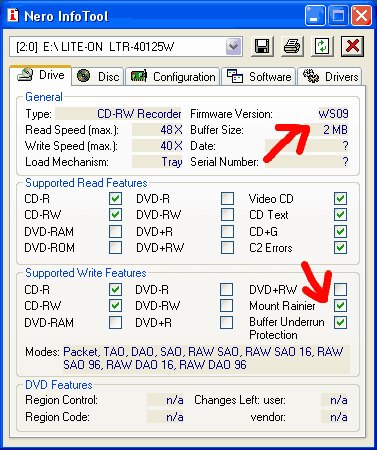The height and width of the screenshot is (450, 377).
Task: Toggle Buffer Underrun Protection checkbox
Action: [x=340, y=322]
